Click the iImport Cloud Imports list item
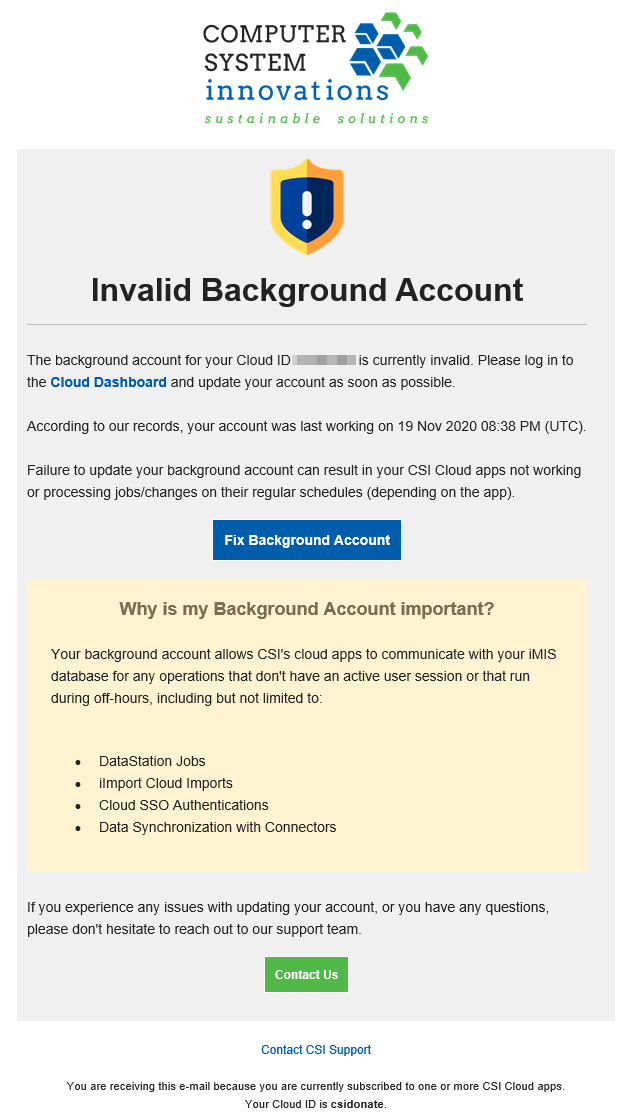622x1112 pixels. 166,783
